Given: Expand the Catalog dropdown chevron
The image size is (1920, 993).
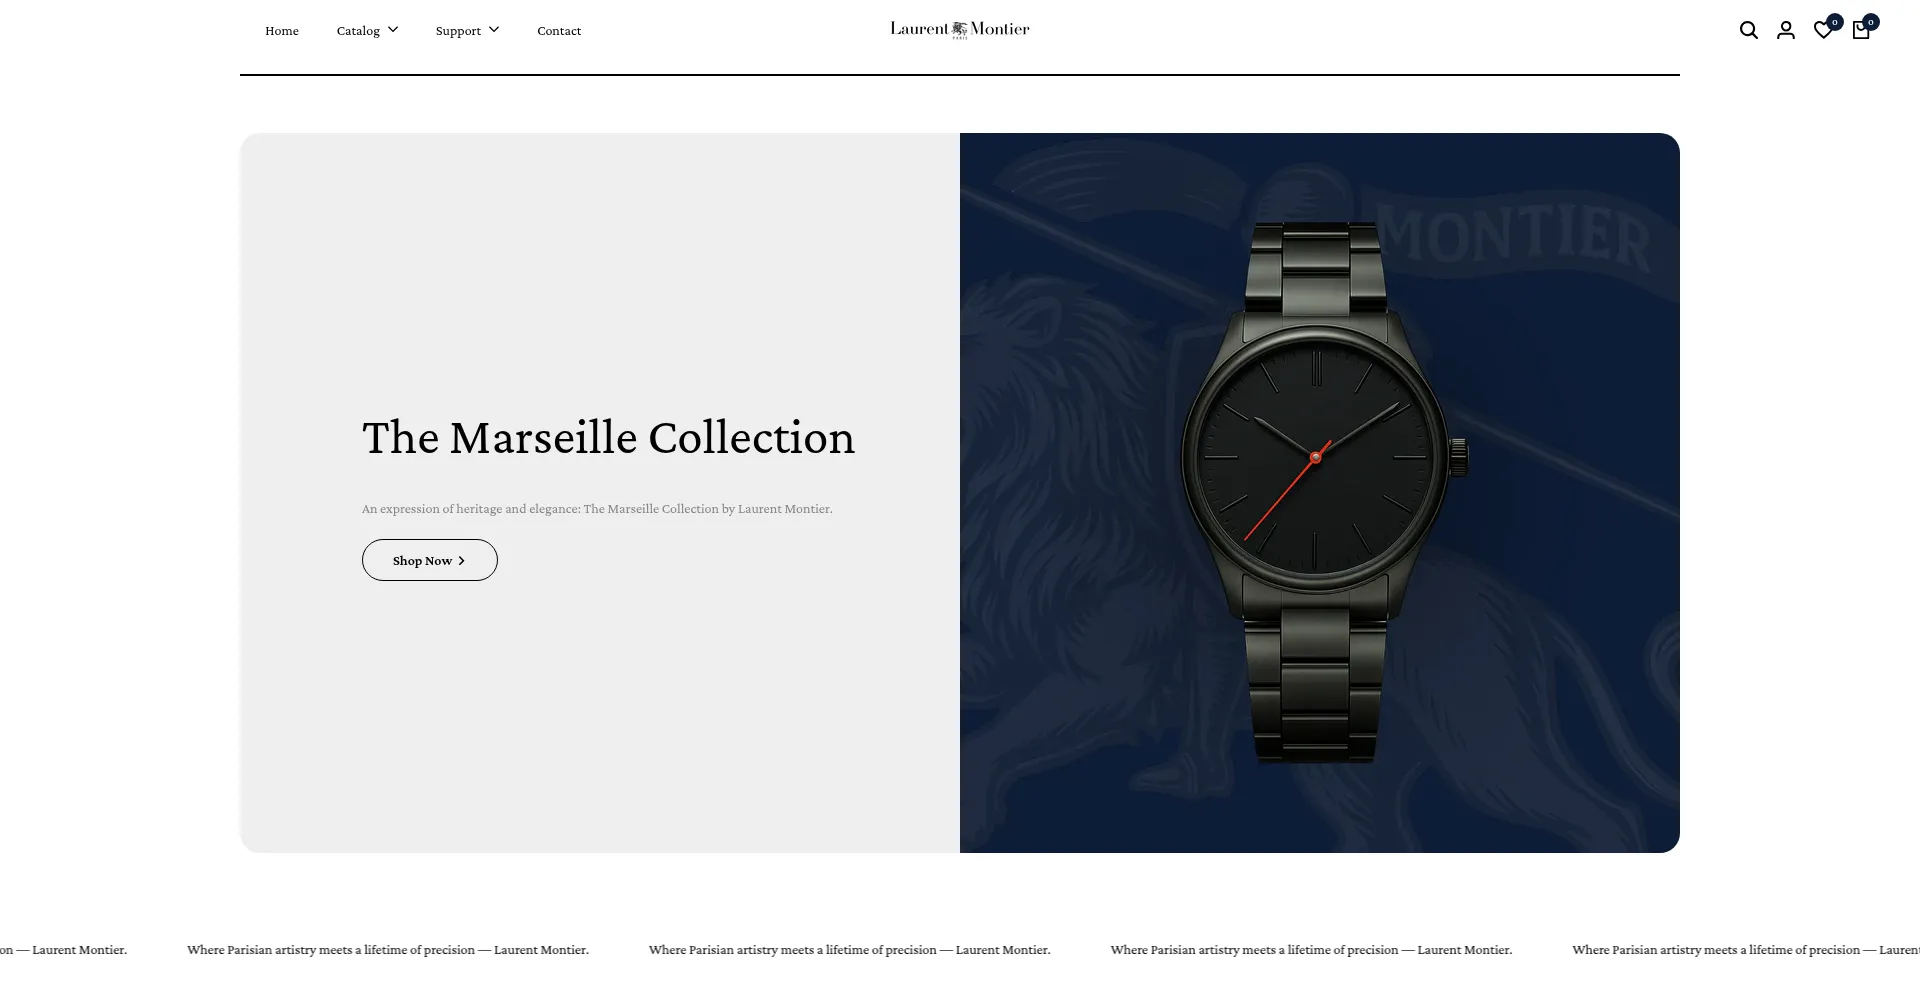Looking at the screenshot, I should tap(393, 30).
